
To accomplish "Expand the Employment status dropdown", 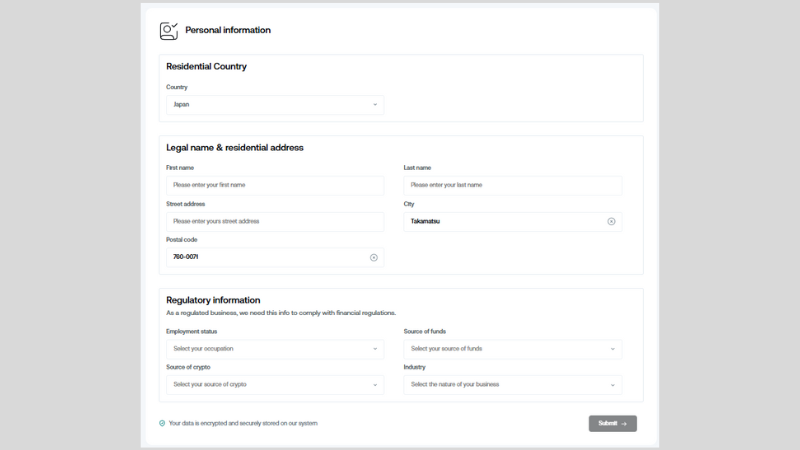I will coord(275,349).
